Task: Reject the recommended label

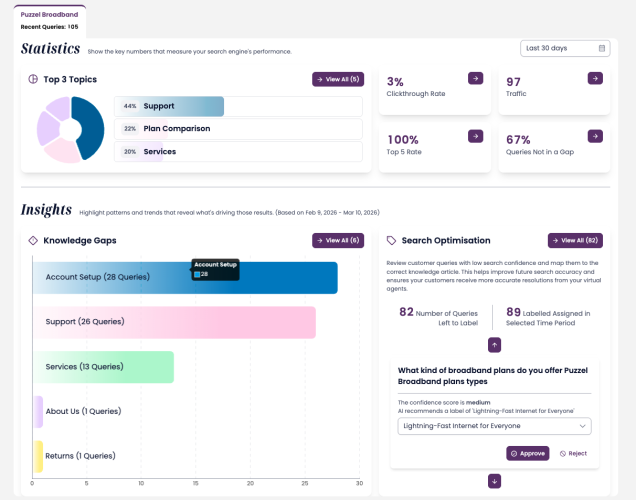Action: [573, 453]
